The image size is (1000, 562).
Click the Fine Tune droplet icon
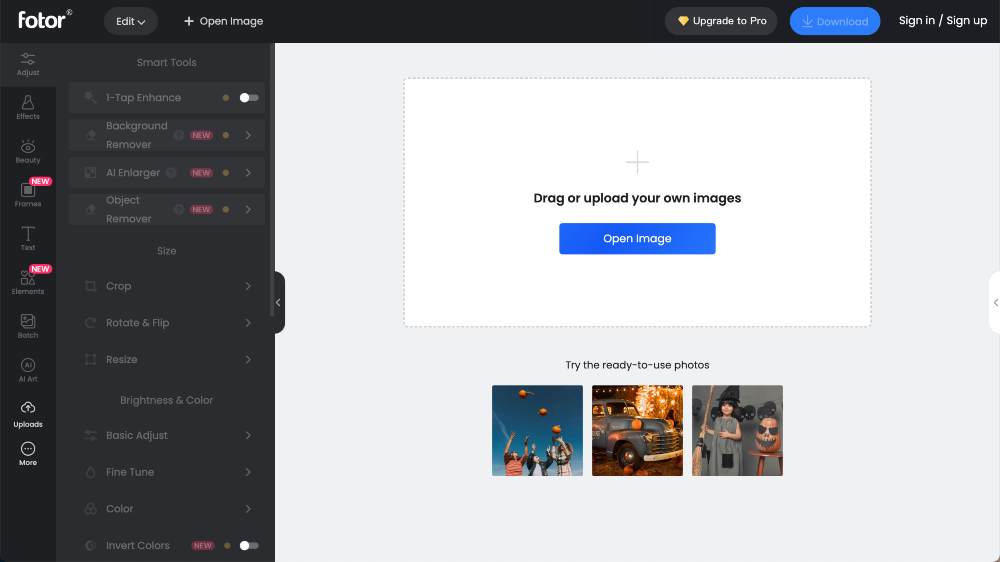[x=91, y=472]
